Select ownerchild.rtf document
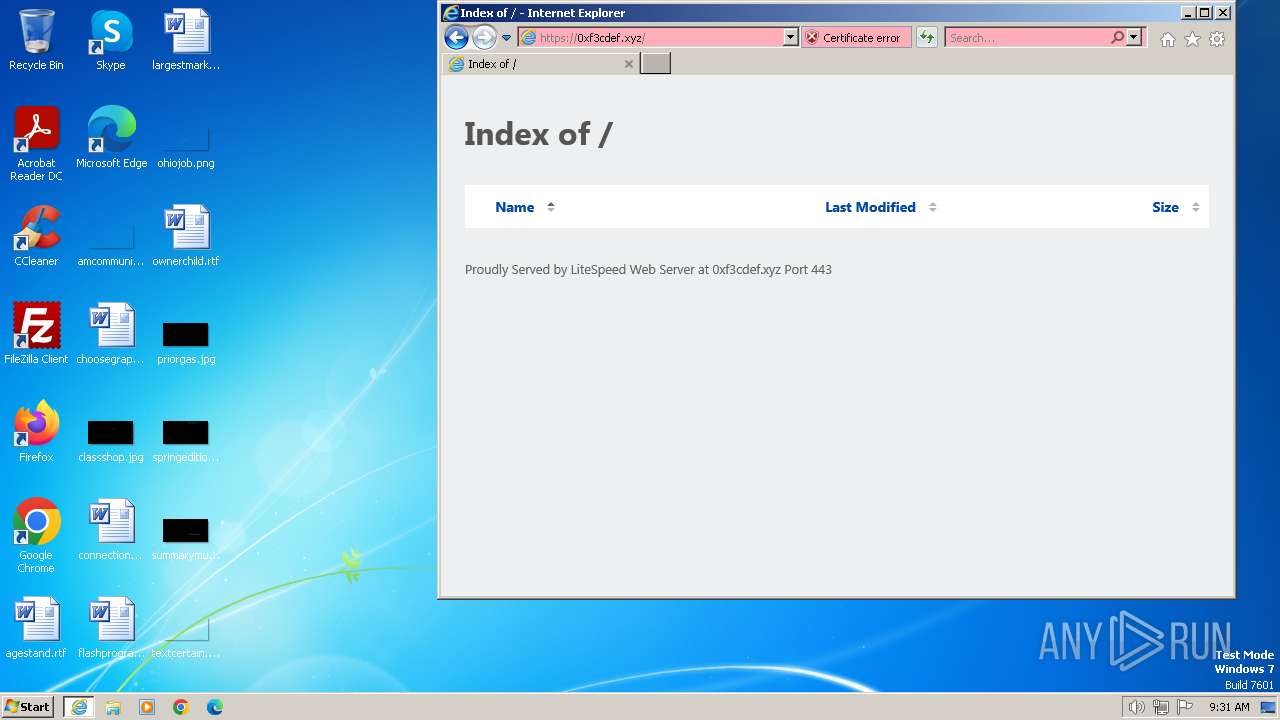 click(x=186, y=237)
